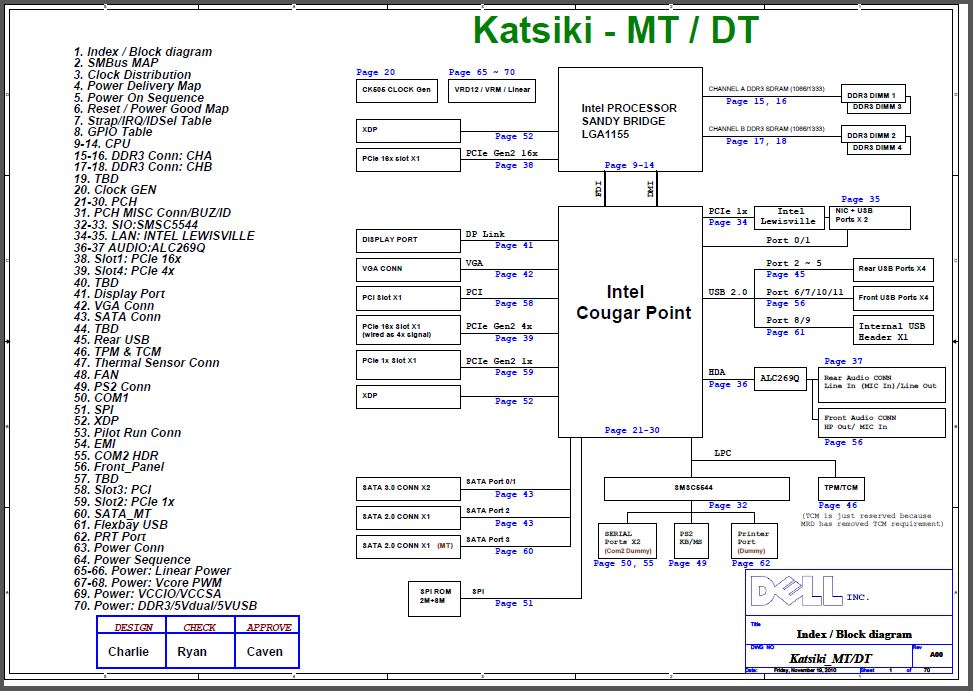This screenshot has height=691, width=973.
Task: Click the "TPM/TCM" block
Action: coord(841,488)
